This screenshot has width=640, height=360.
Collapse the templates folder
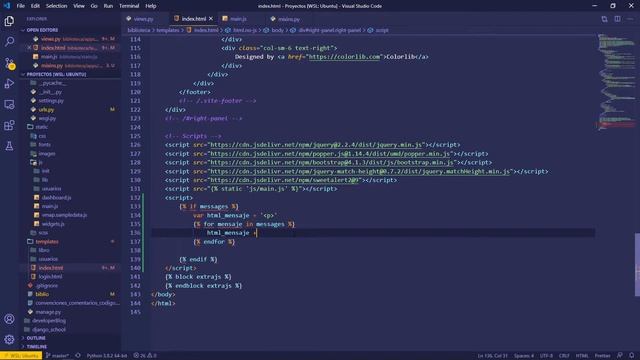pos(47,242)
